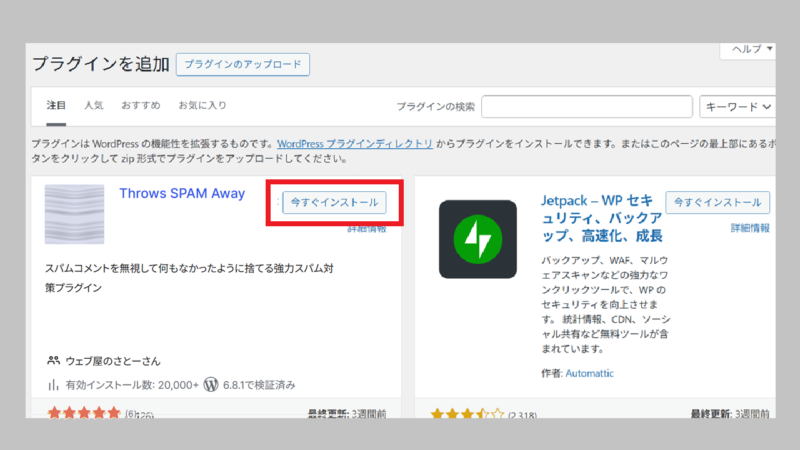Click the プラグインを追加 page heading

coord(101,64)
